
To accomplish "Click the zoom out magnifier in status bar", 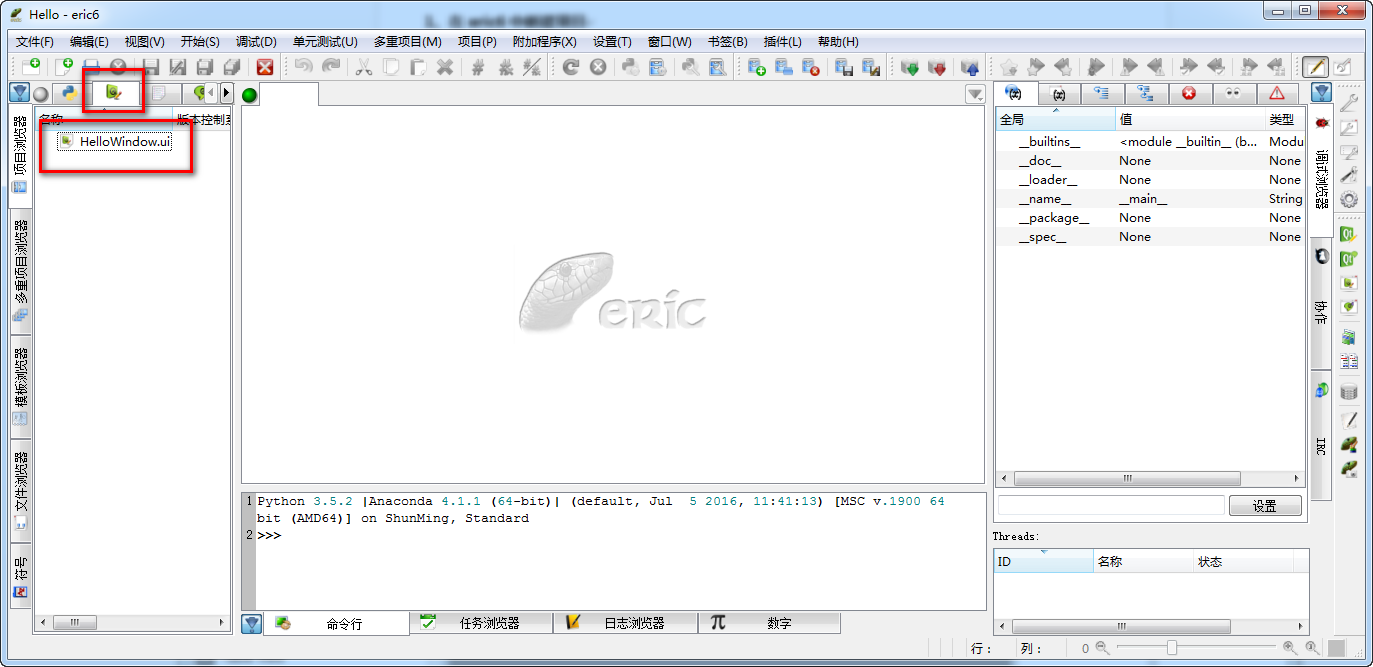I will tap(1102, 648).
